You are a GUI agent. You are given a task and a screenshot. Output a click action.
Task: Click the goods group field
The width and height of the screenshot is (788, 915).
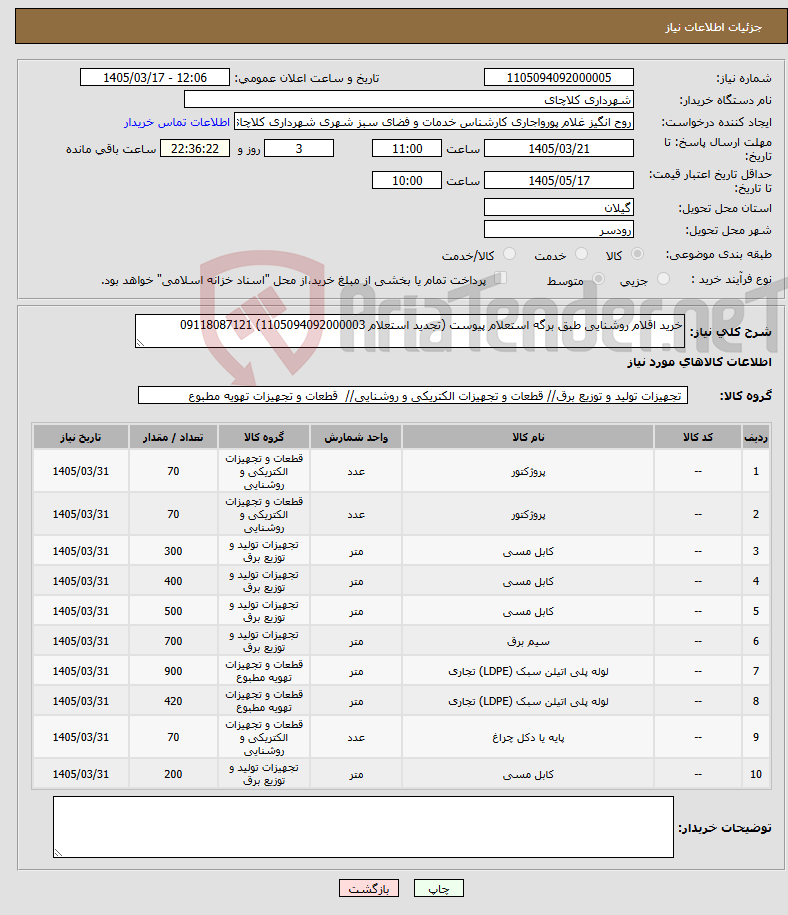[x=413, y=396]
